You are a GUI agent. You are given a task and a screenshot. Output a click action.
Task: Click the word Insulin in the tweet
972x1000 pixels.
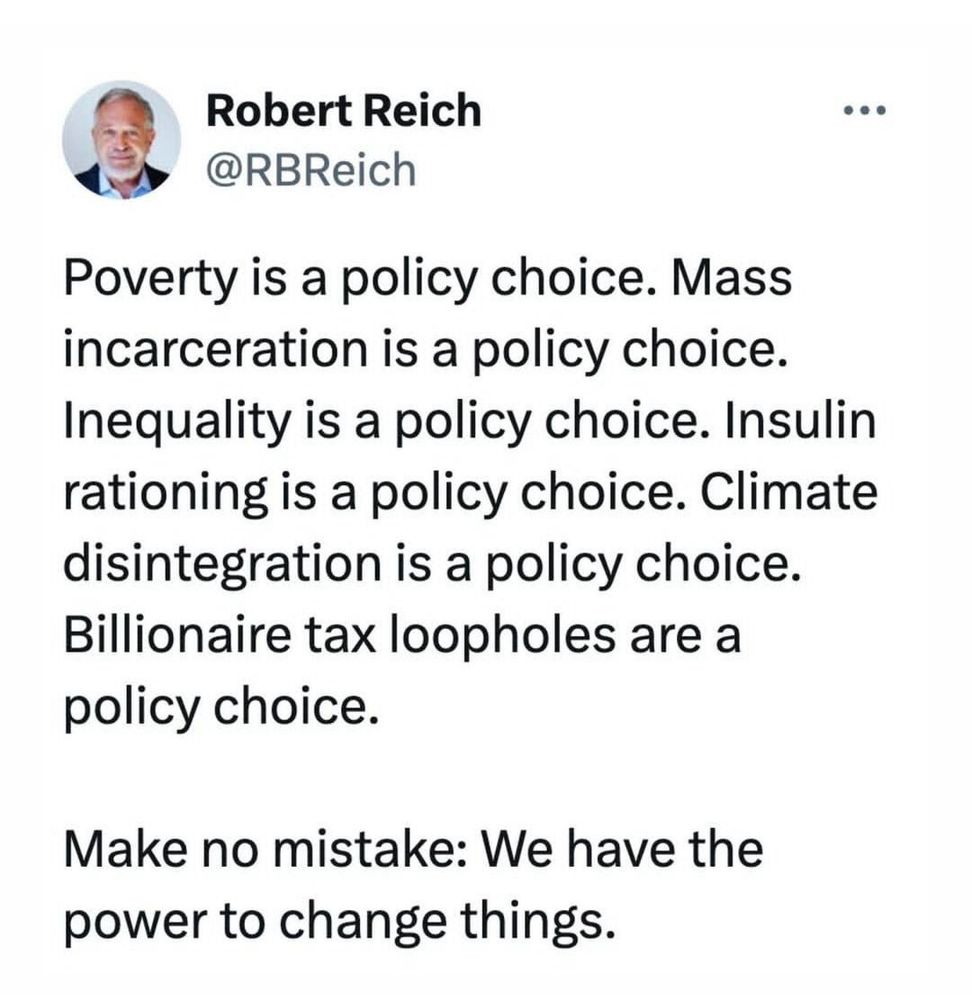(800, 420)
